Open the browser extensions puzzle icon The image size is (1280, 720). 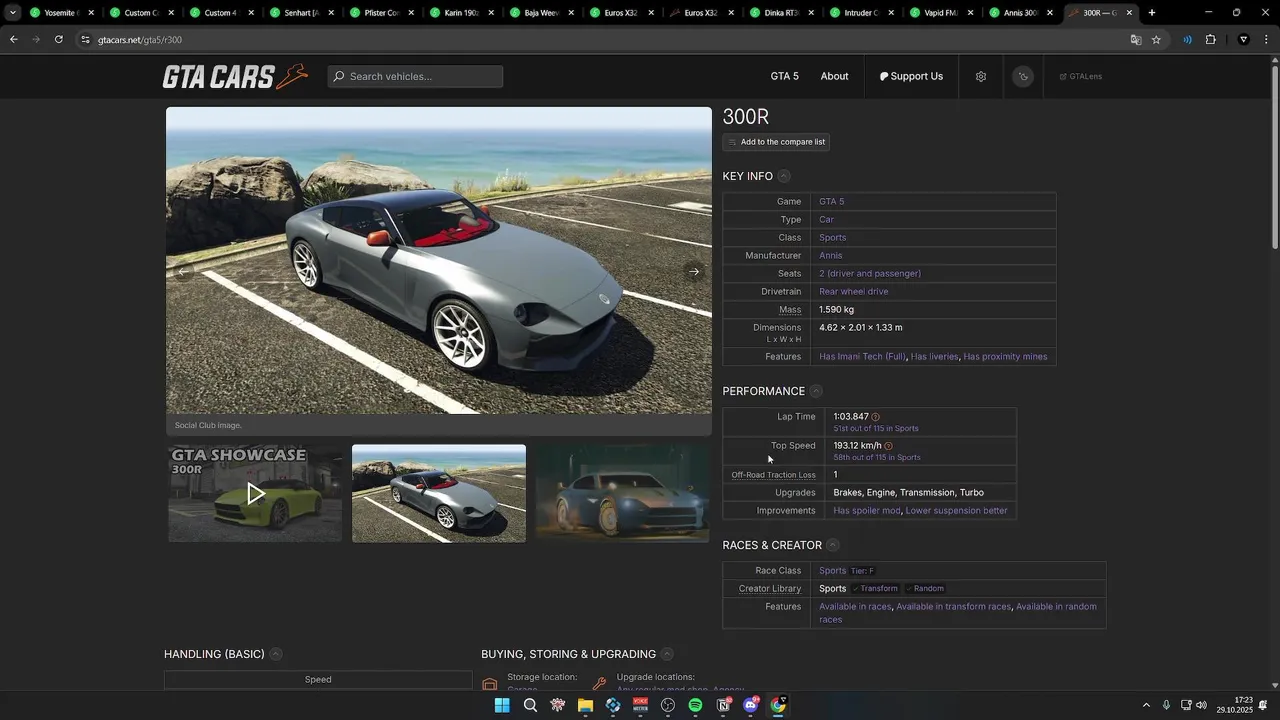tap(1210, 39)
